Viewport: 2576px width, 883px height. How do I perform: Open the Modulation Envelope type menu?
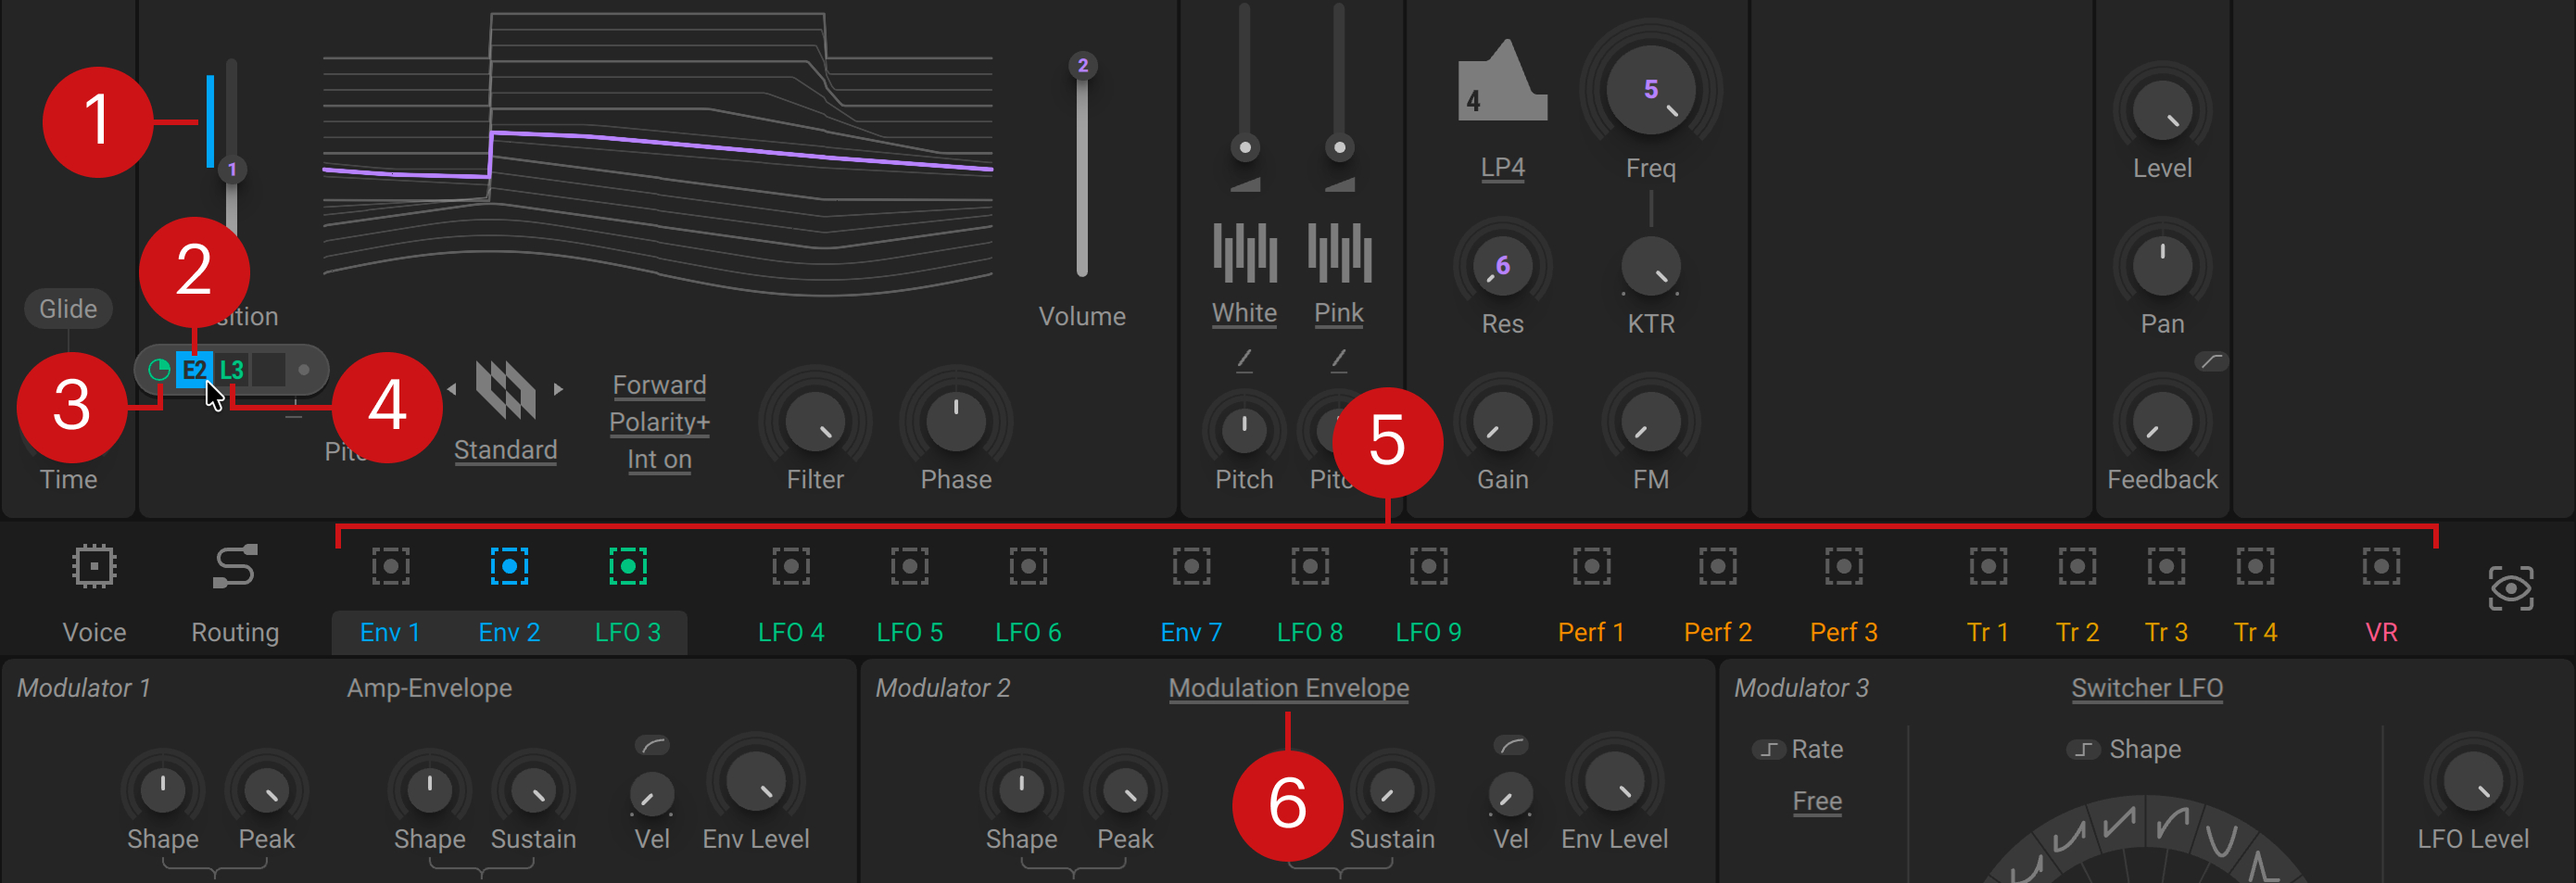[x=1288, y=688]
